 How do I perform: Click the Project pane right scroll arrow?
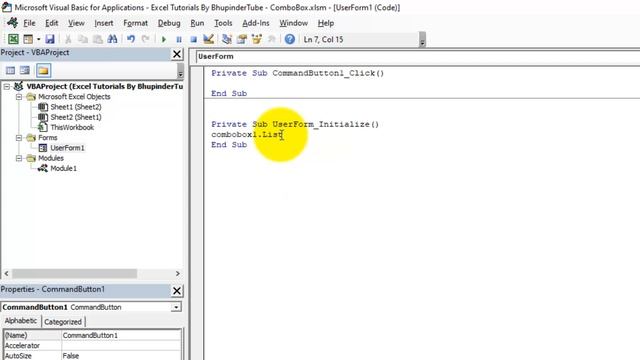click(178, 273)
